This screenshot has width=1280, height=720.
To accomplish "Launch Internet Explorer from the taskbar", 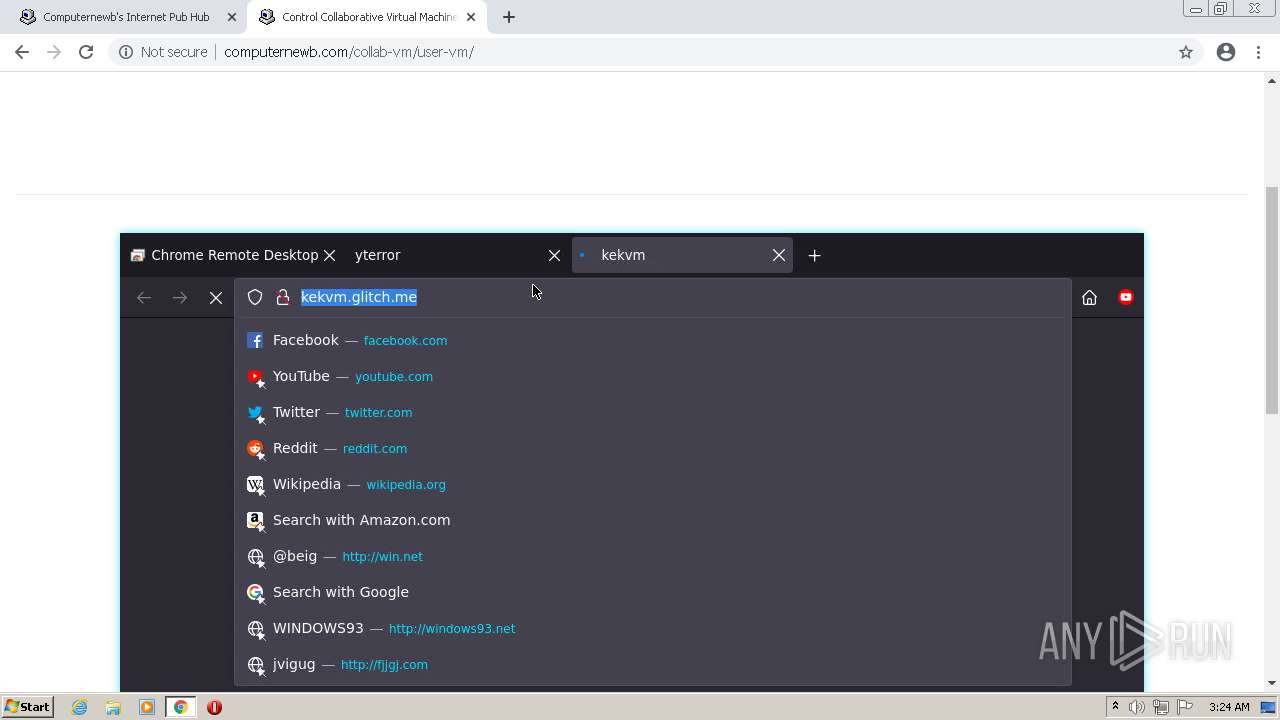I will tap(80, 707).
